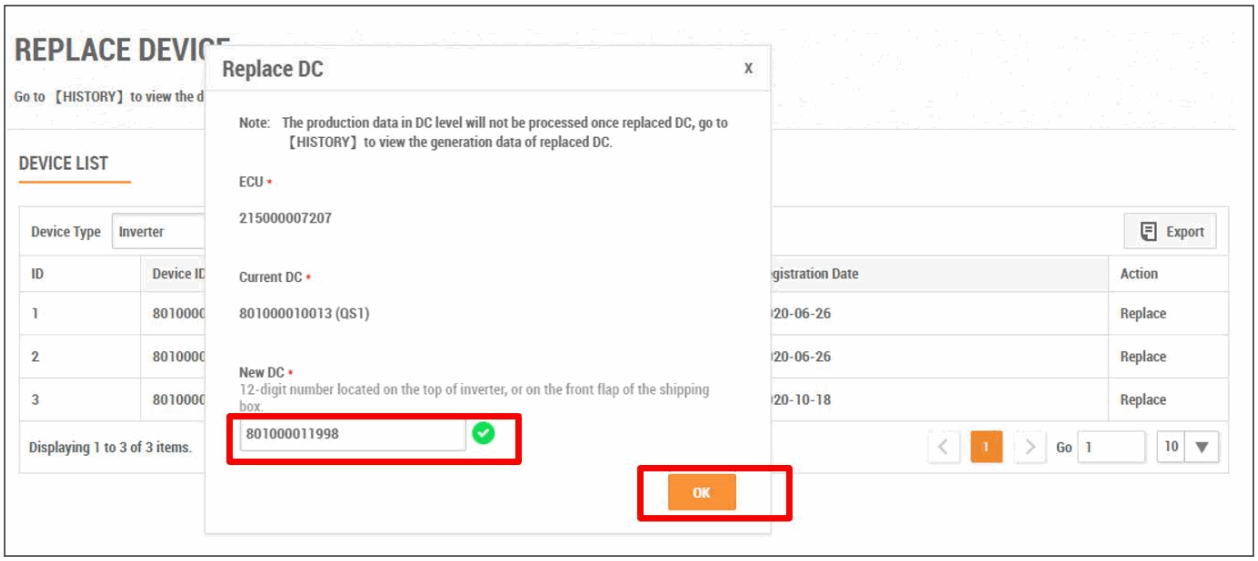
Task: Click the Export document icon
Action: coord(1149,231)
